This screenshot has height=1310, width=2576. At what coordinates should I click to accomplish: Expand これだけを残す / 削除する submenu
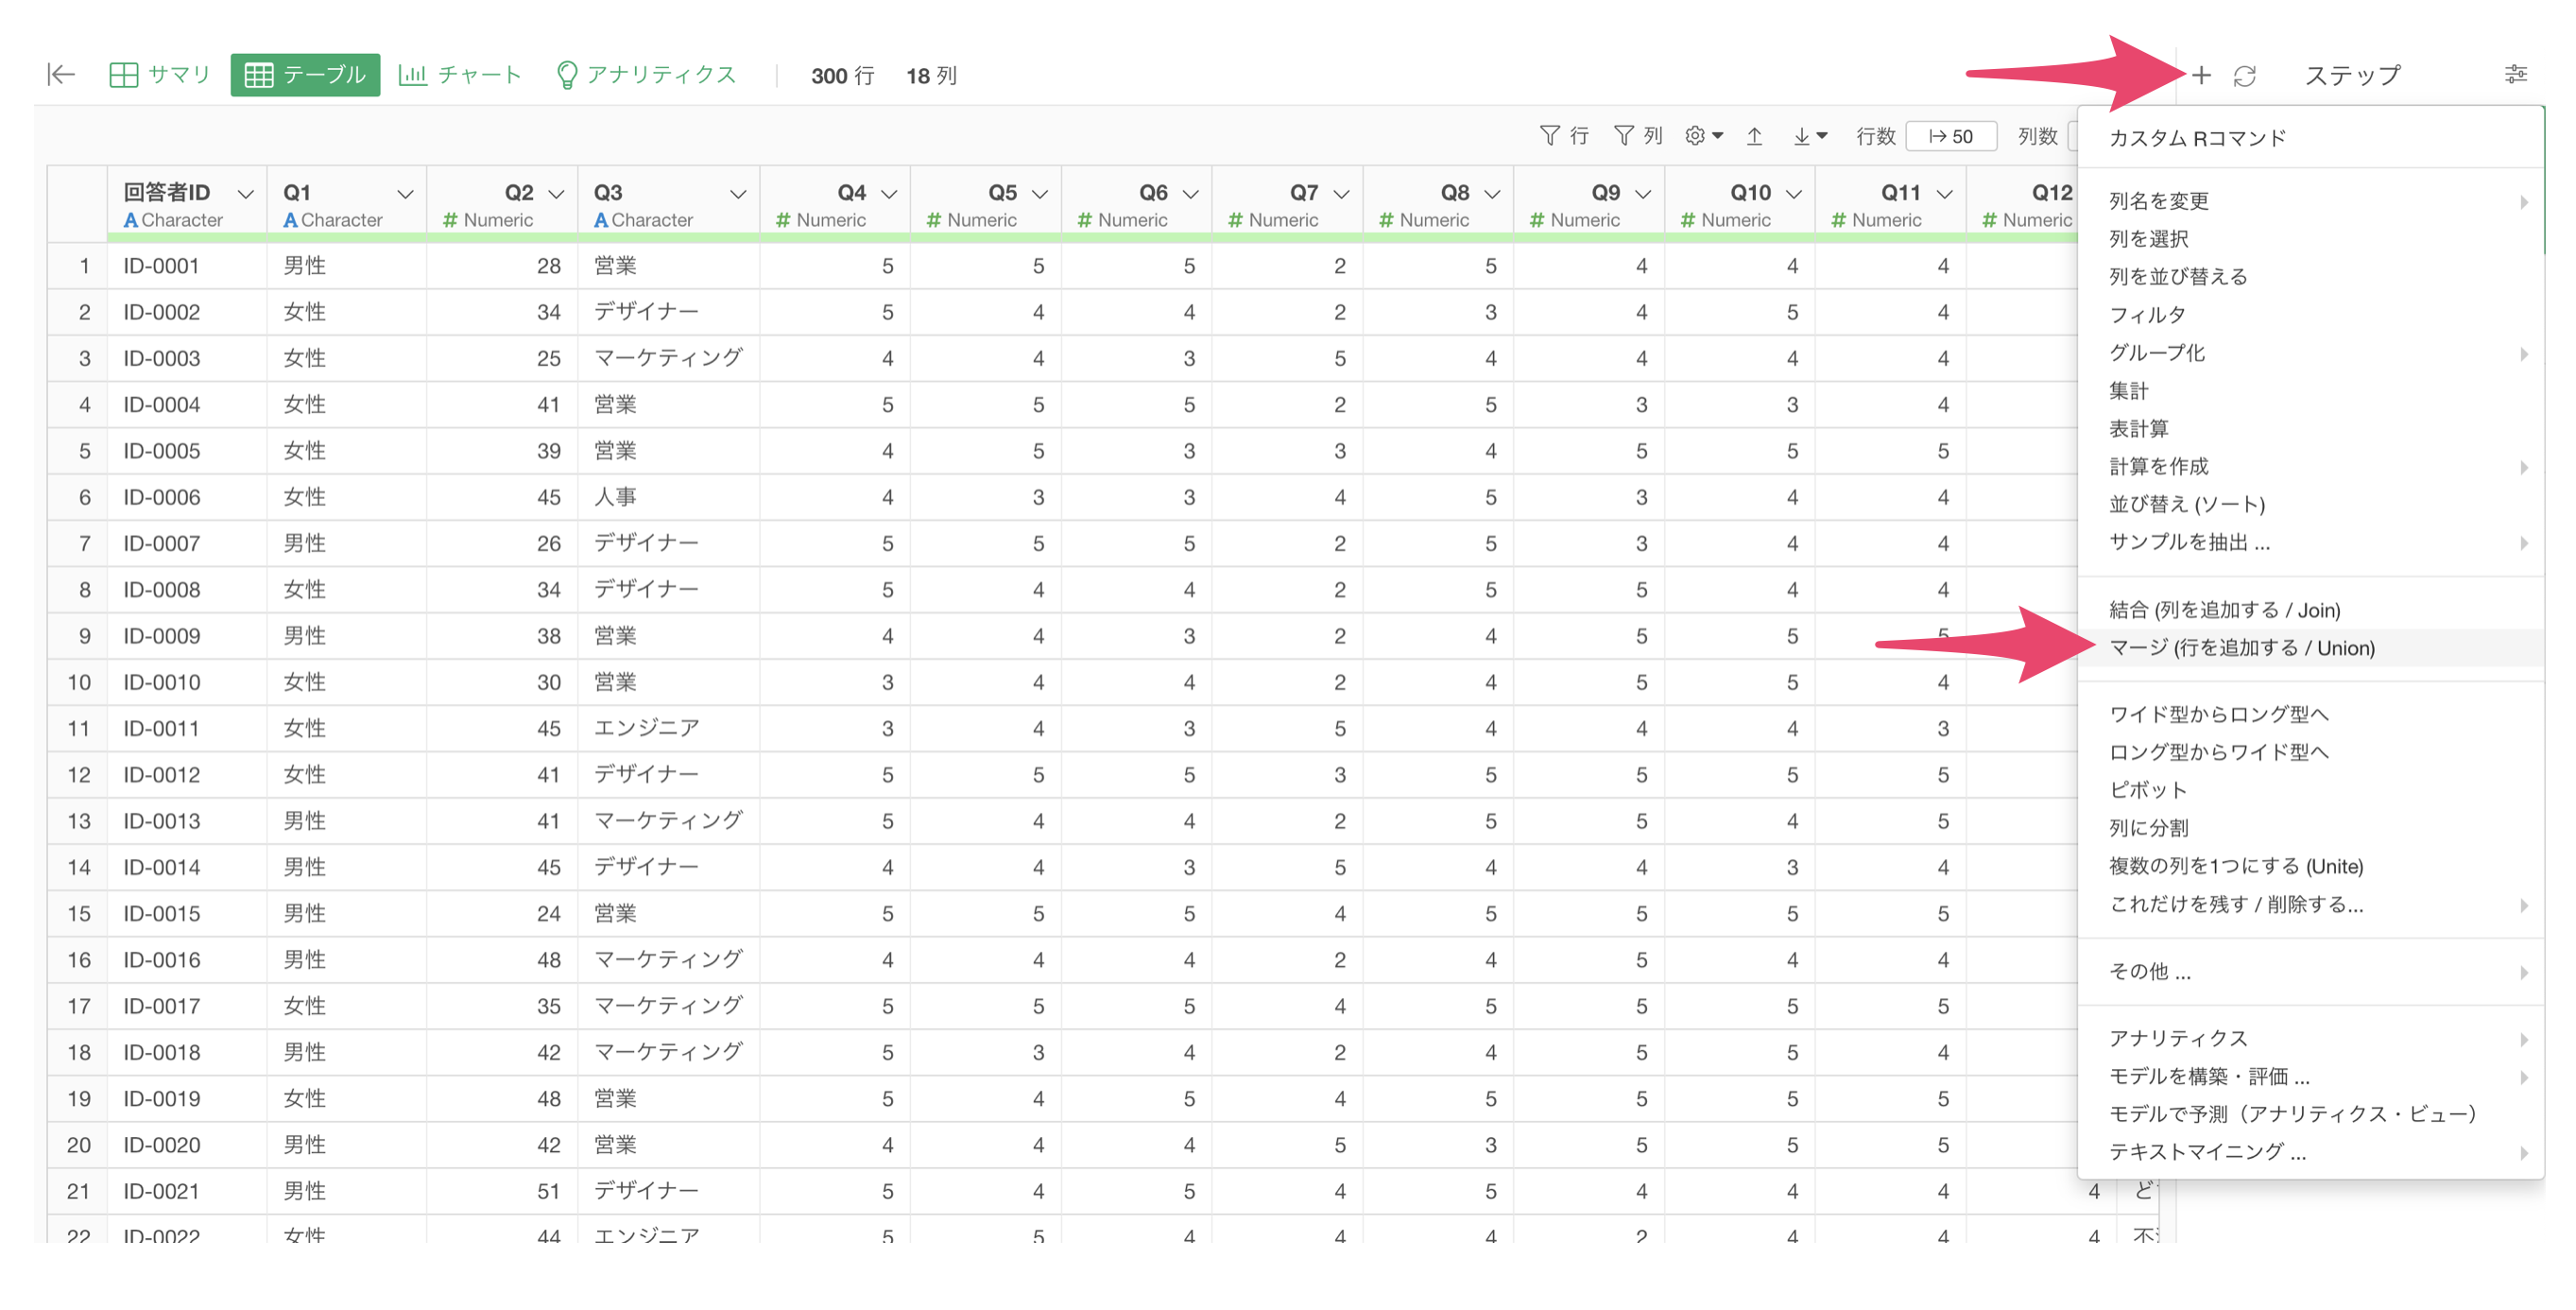2310,904
